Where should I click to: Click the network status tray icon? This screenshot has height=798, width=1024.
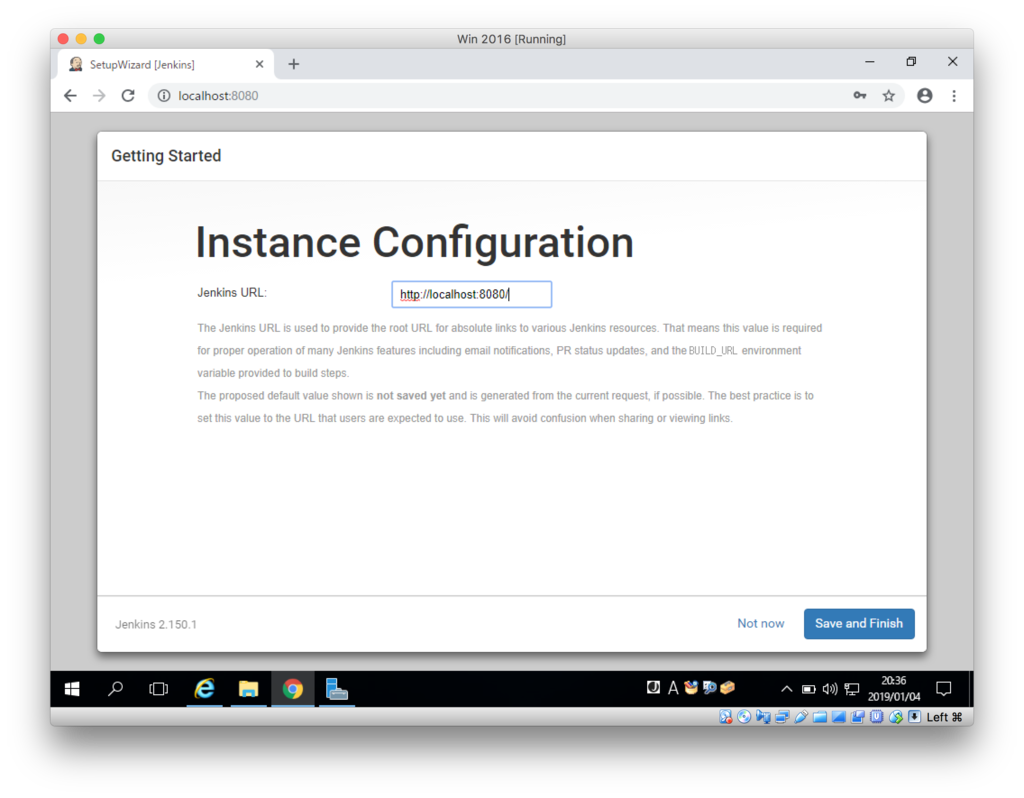852,689
